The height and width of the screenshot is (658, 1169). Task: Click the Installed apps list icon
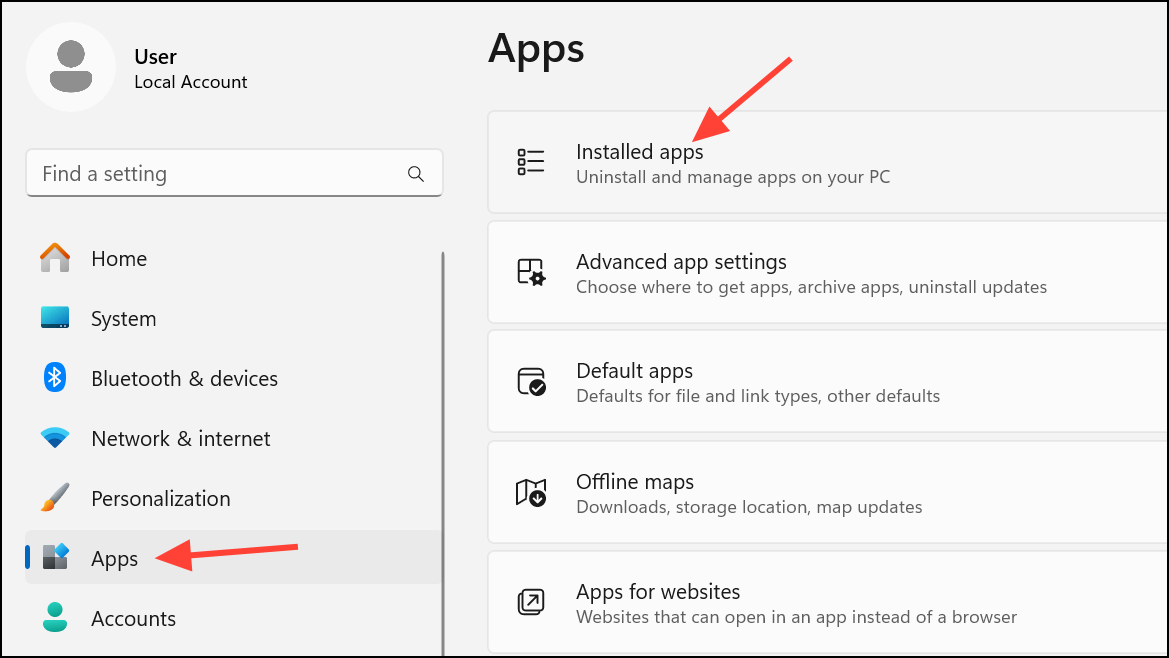tap(531, 162)
